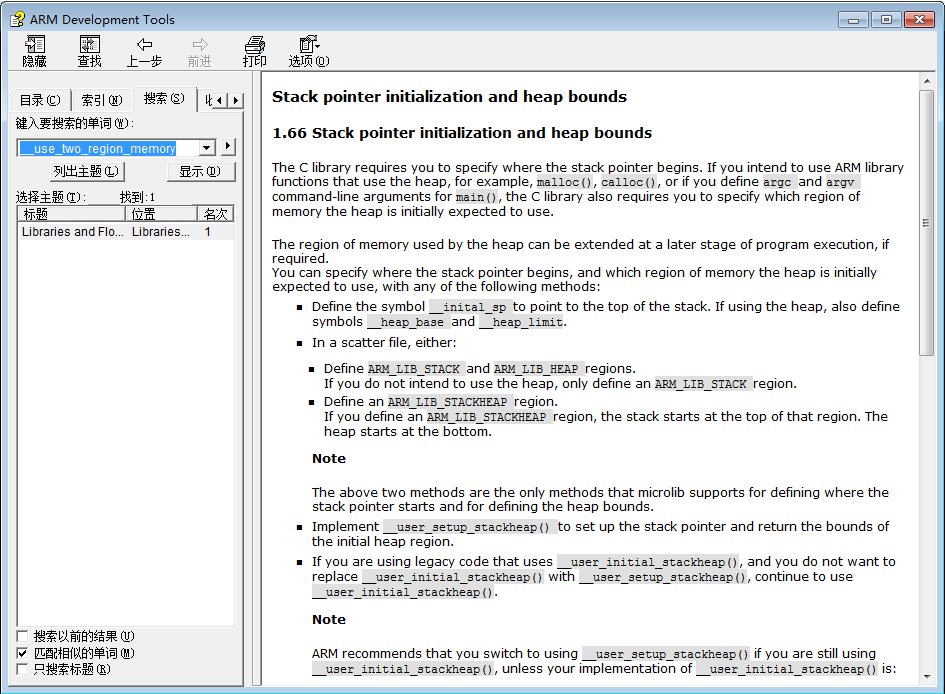Viewport: 945px width, 694px height.
Task: Open the Options (选项) toolbar icon
Action: pyautogui.click(x=309, y=51)
